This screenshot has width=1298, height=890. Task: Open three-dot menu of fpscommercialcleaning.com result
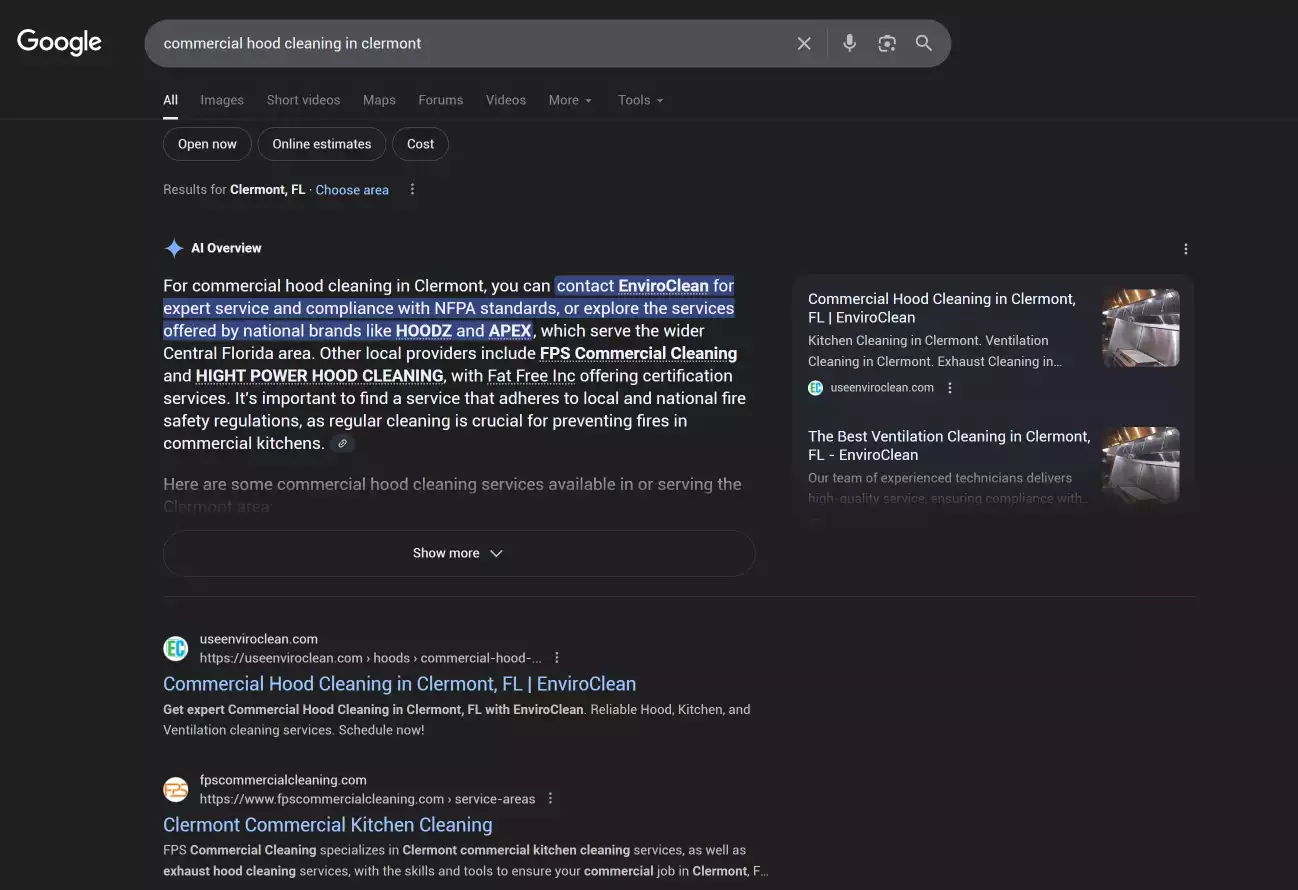(x=550, y=799)
